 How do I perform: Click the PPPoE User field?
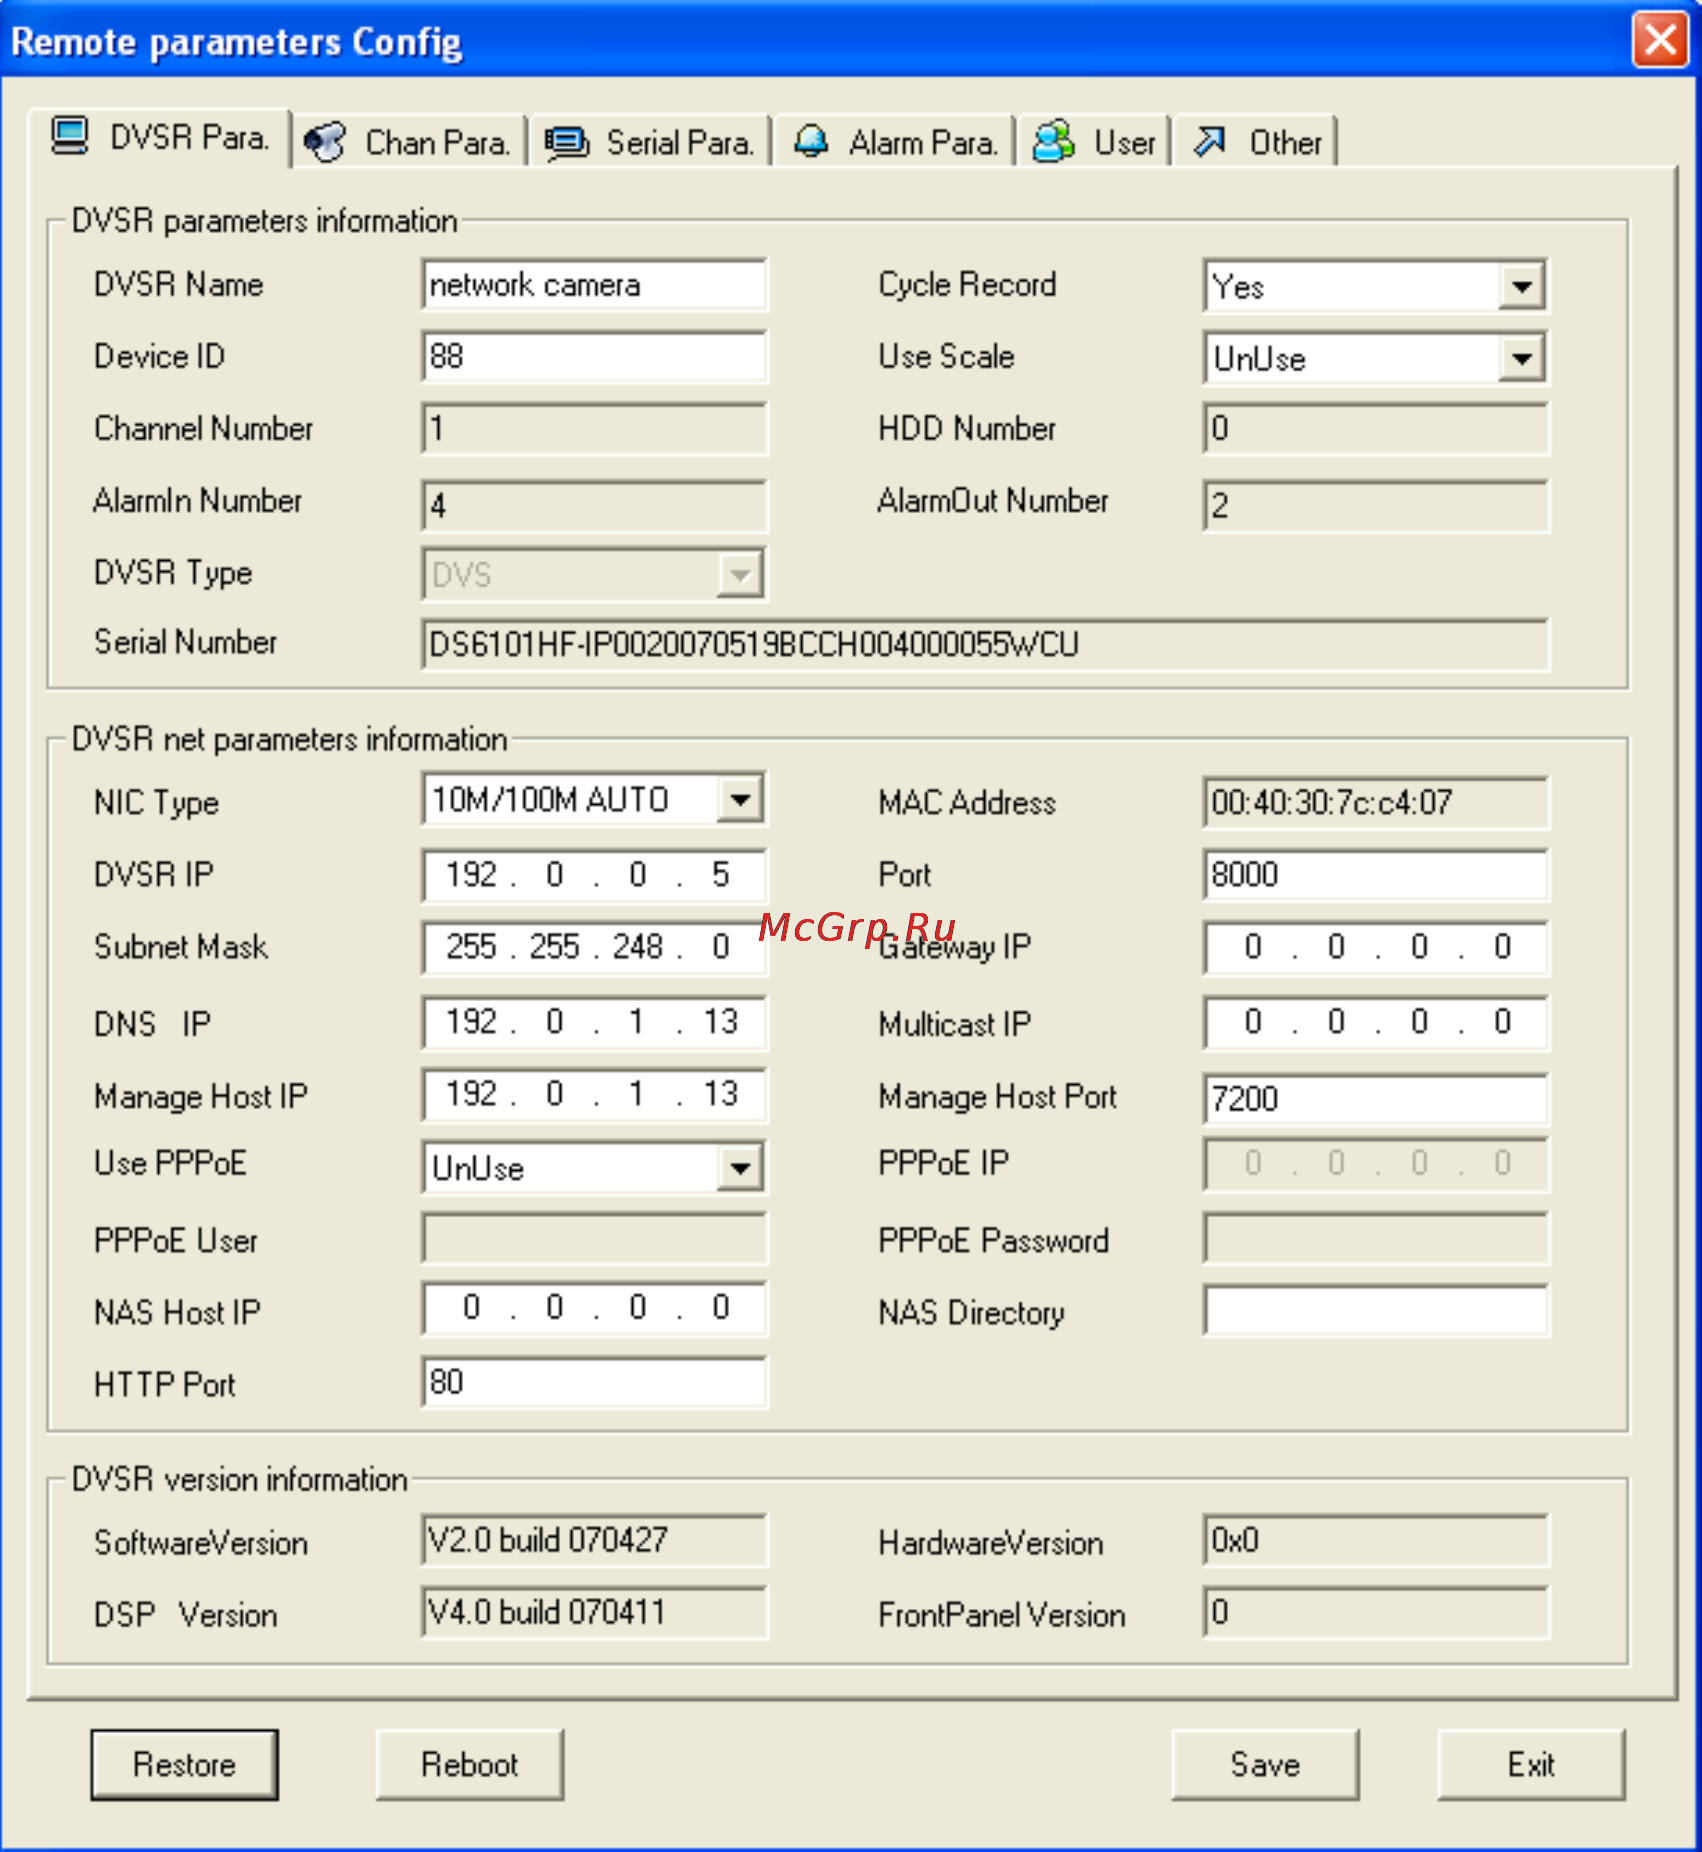[x=594, y=1239]
